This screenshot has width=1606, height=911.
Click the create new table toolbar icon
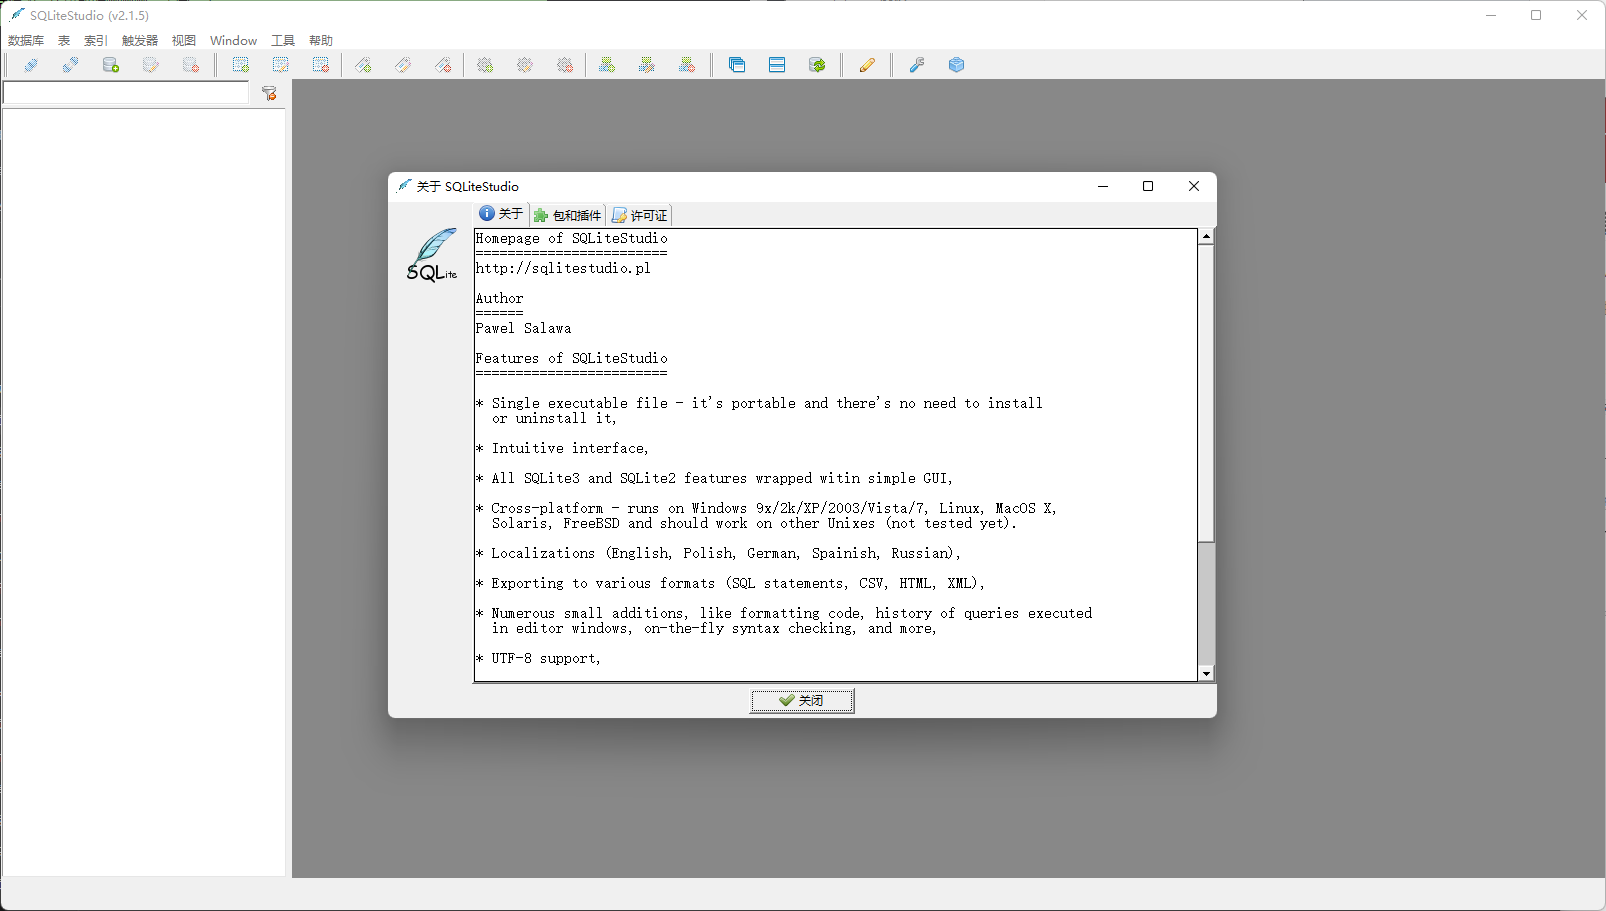click(x=241, y=65)
